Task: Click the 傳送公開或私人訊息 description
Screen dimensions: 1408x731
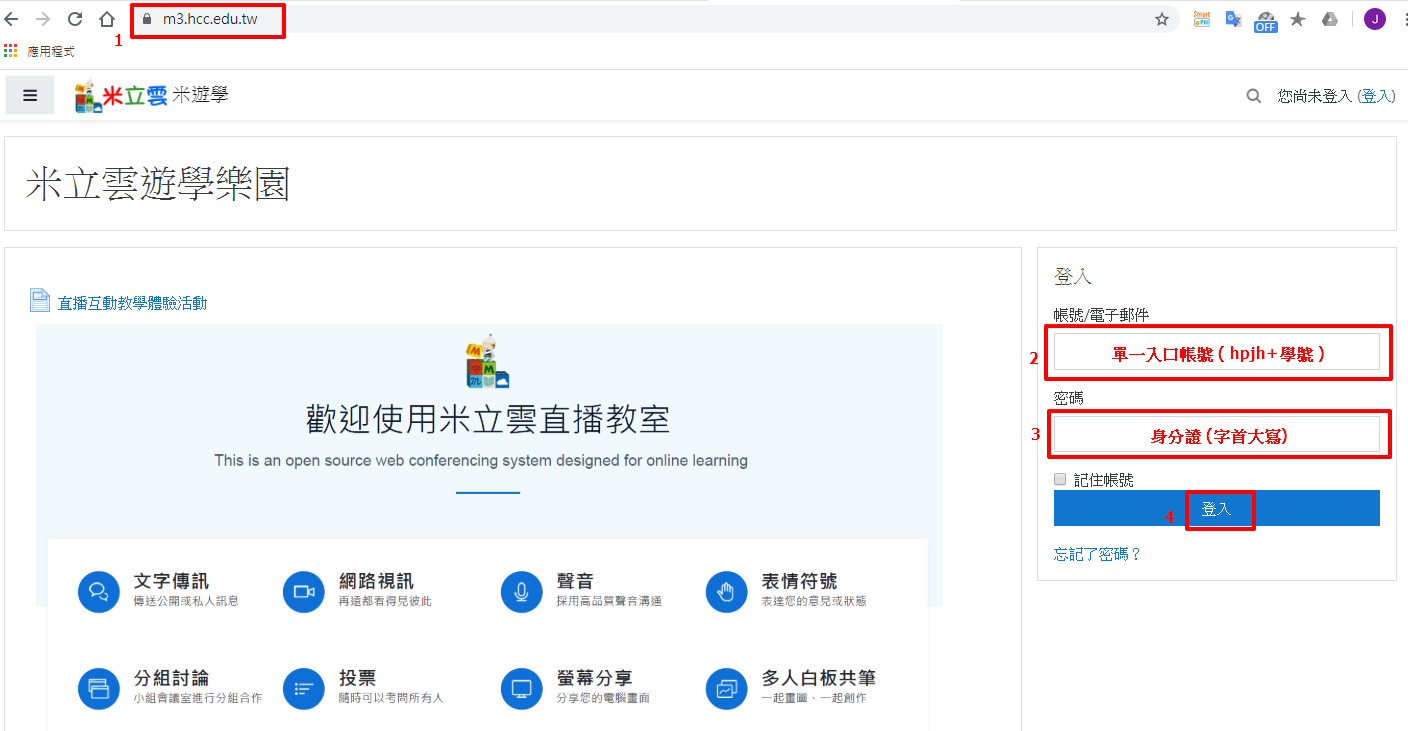Action: click(186, 601)
